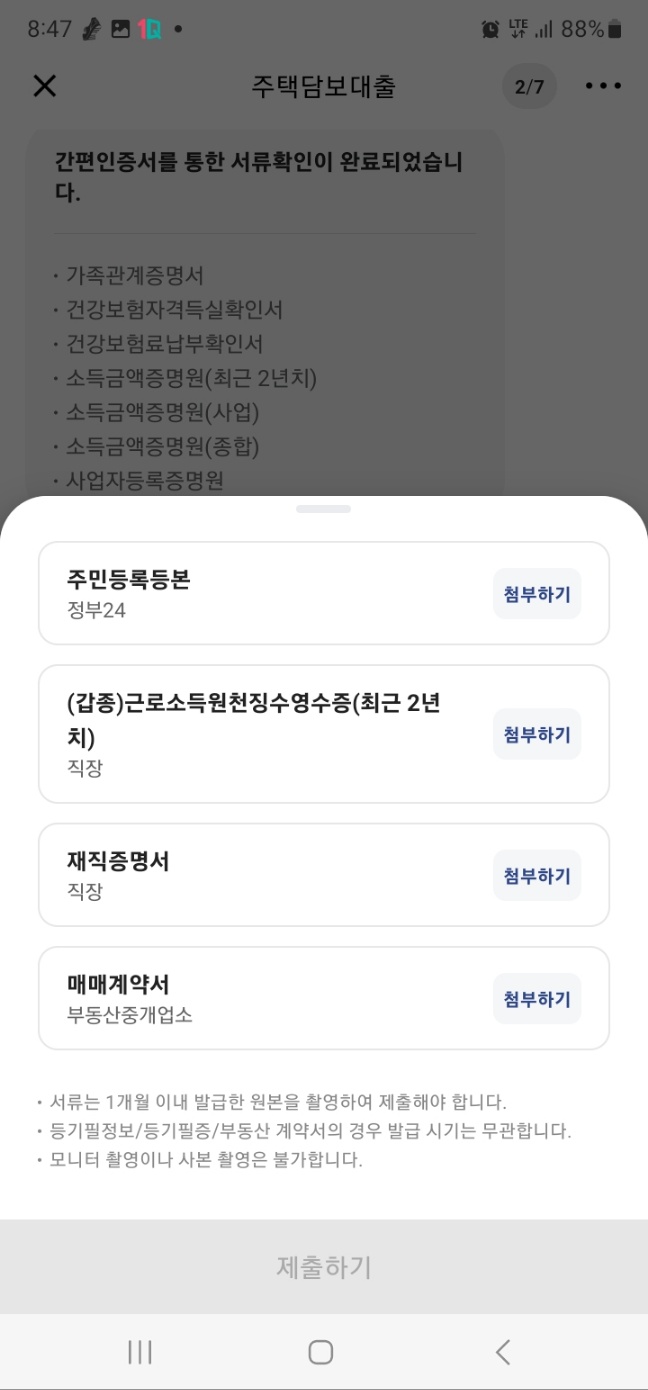The width and height of the screenshot is (648, 1390).
Task: Tap the 제출하기 submit button
Action: tap(323, 1266)
